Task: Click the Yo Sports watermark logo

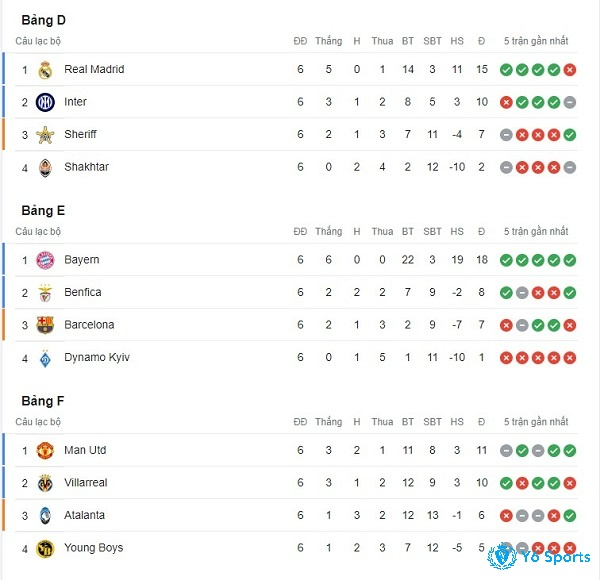Action: (x=539, y=556)
